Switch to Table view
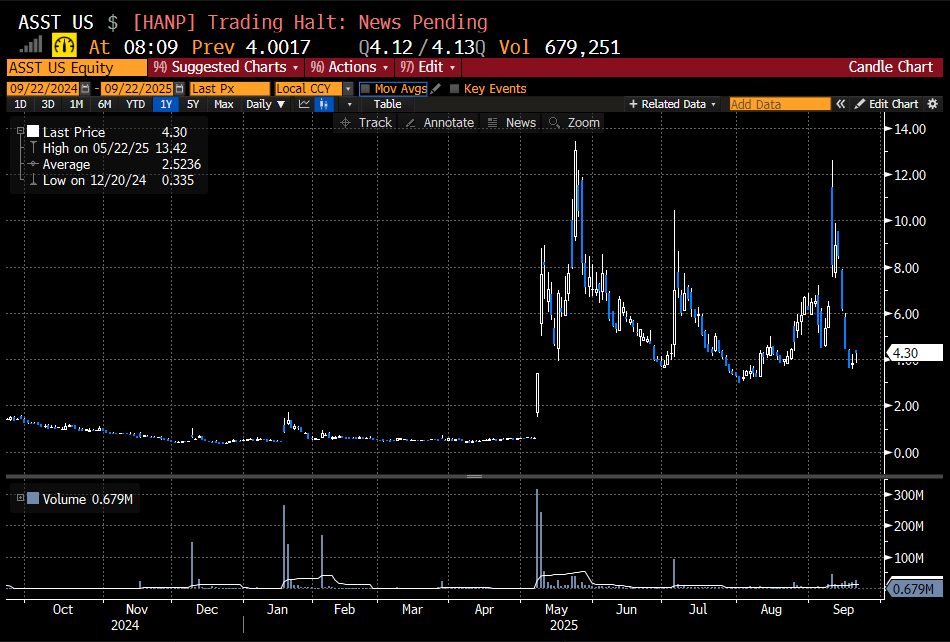The image size is (950, 642). pyautogui.click(x=387, y=104)
